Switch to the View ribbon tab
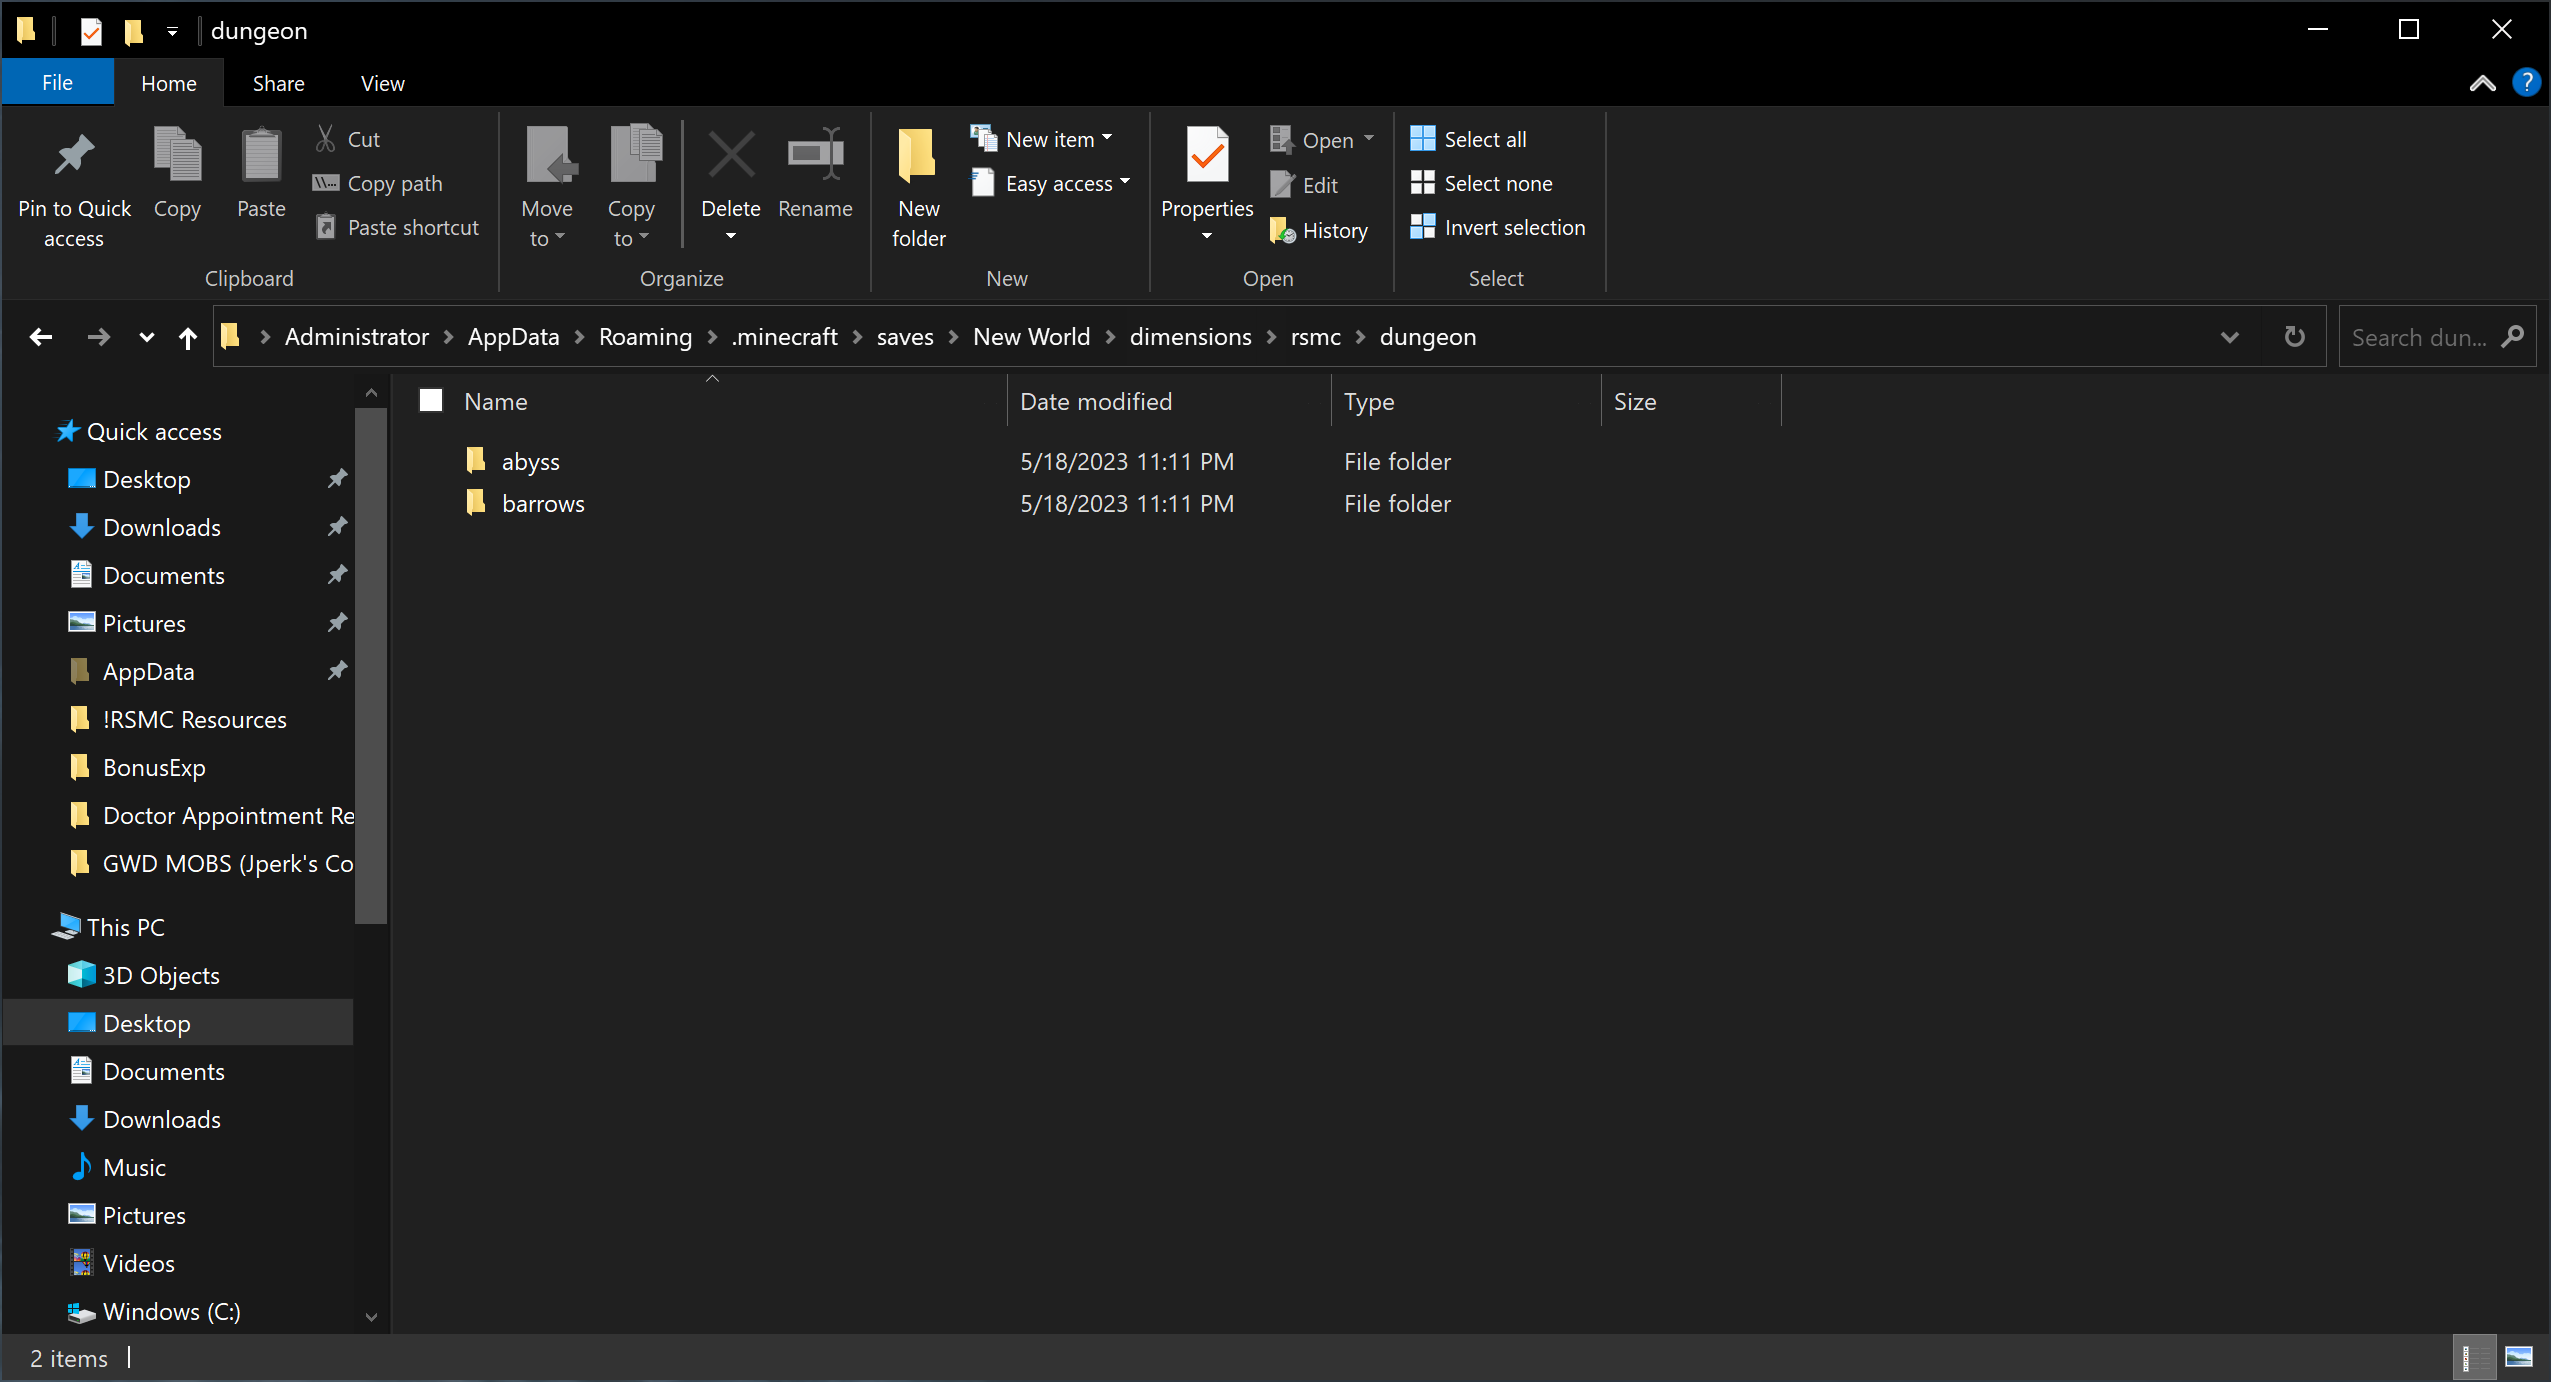The width and height of the screenshot is (2551, 1382). coord(382,82)
